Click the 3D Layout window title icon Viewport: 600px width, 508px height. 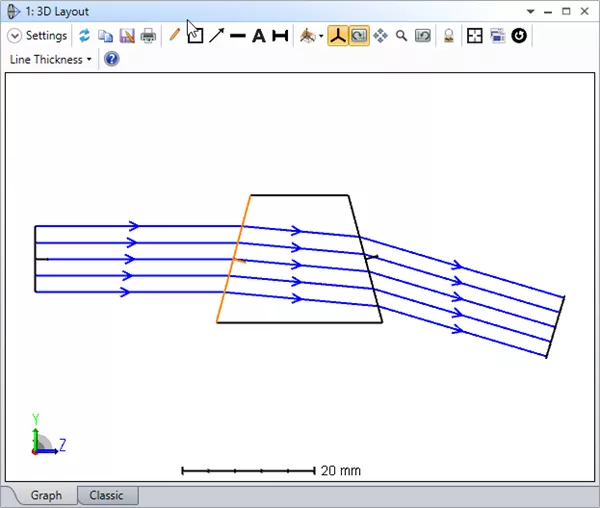pos(13,11)
